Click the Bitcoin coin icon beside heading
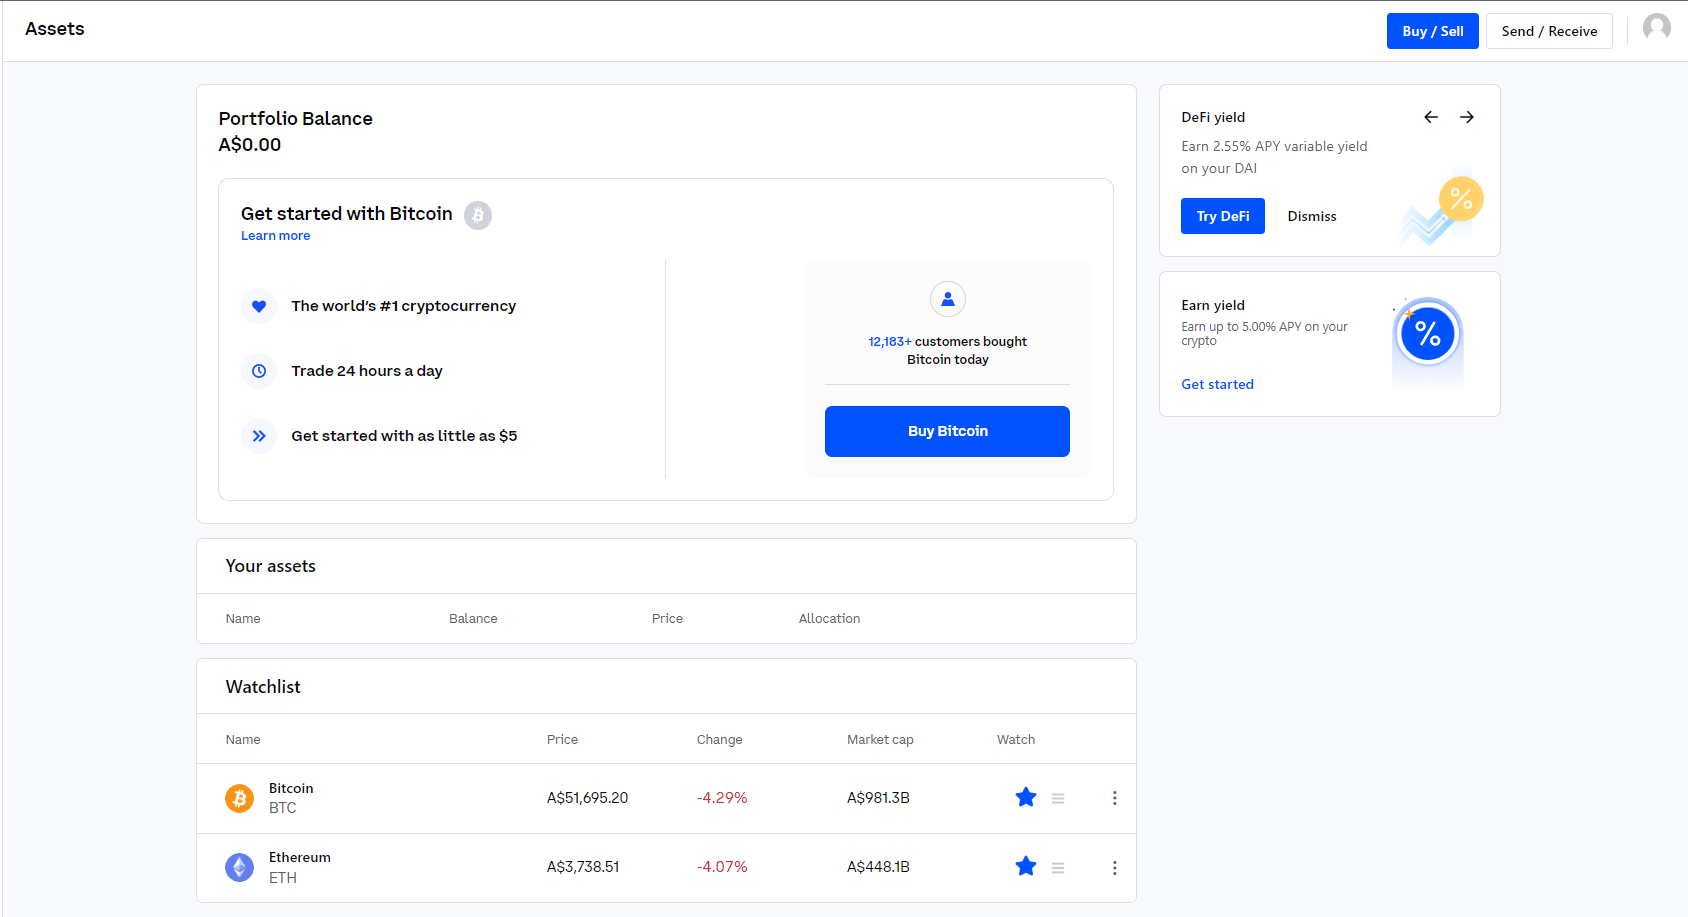Viewport: 1688px width, 917px height. point(478,215)
